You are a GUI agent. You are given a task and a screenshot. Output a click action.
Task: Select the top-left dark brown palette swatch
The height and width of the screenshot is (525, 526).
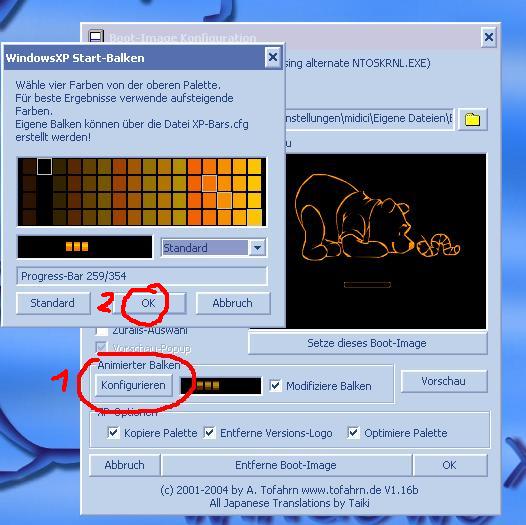point(29,166)
